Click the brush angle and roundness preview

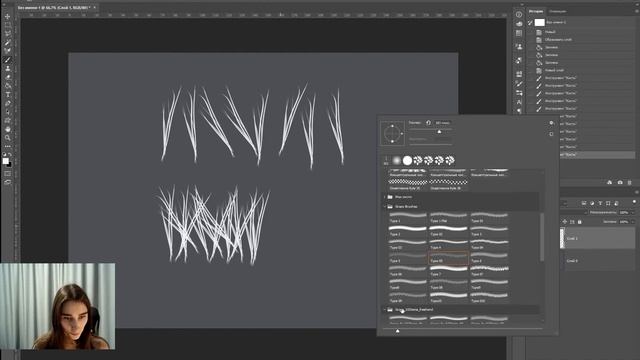(x=392, y=133)
